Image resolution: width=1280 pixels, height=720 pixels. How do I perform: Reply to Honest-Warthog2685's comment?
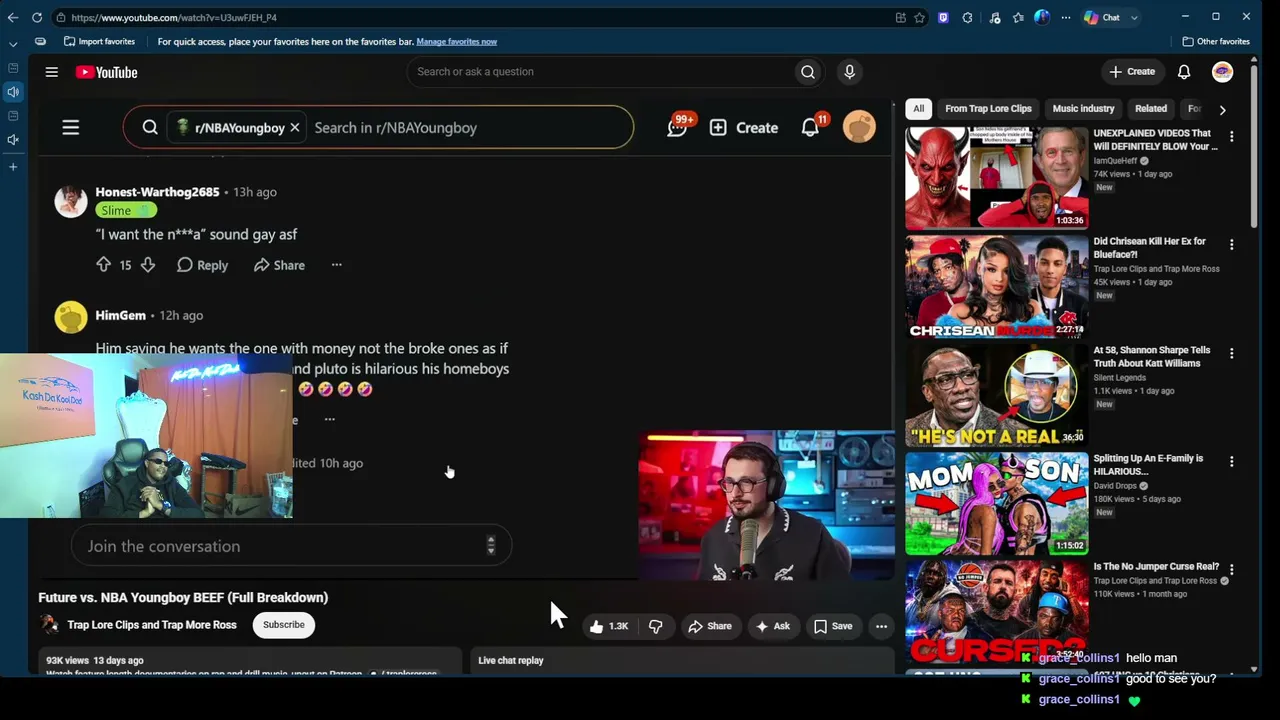[202, 265]
